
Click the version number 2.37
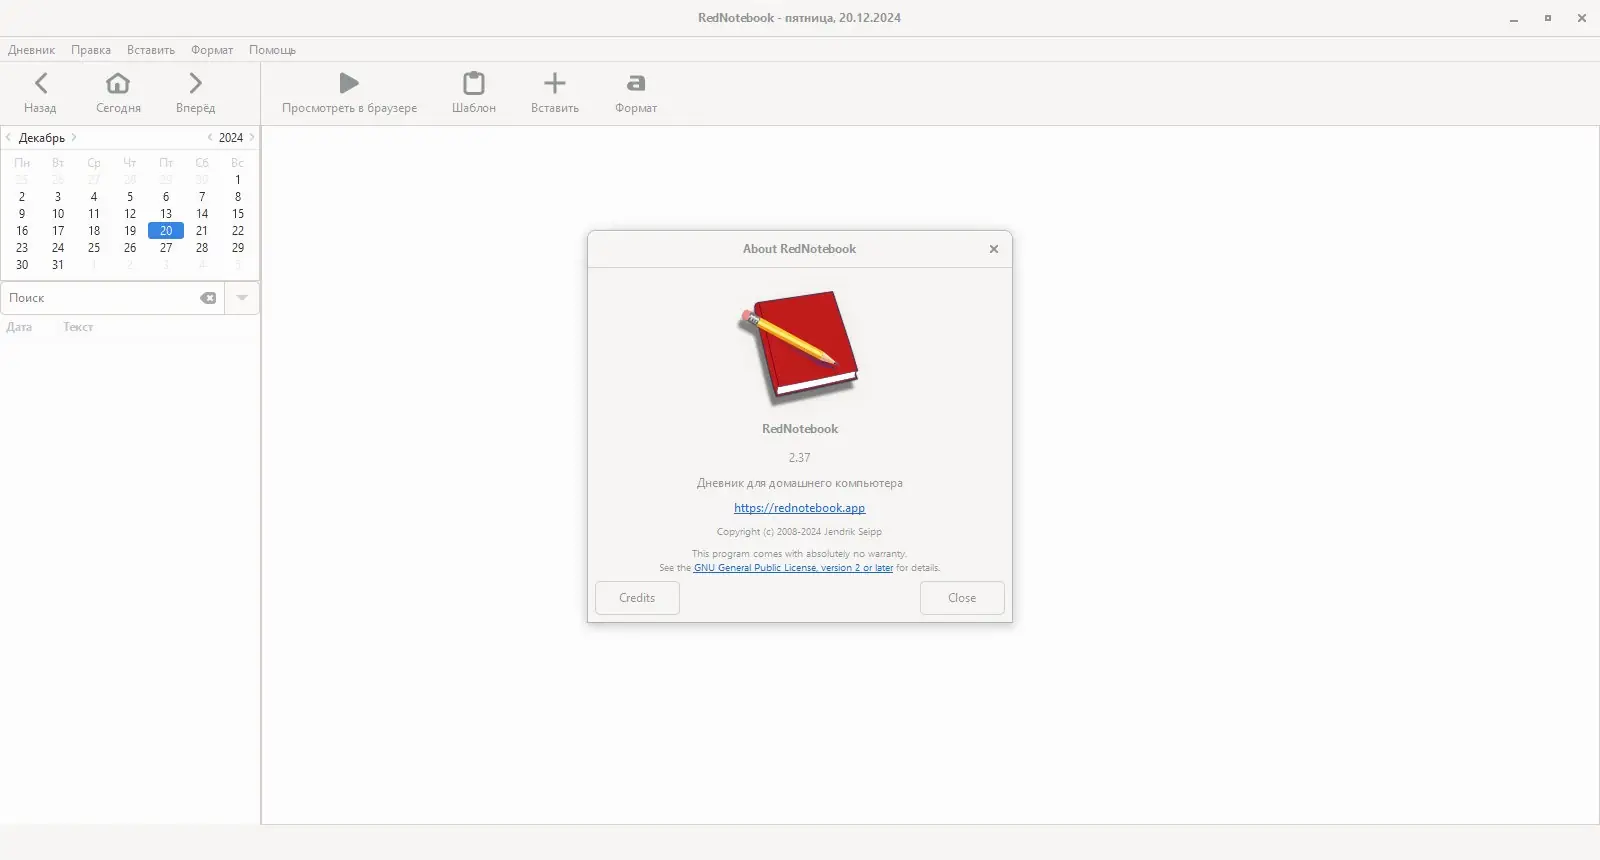[799, 458]
